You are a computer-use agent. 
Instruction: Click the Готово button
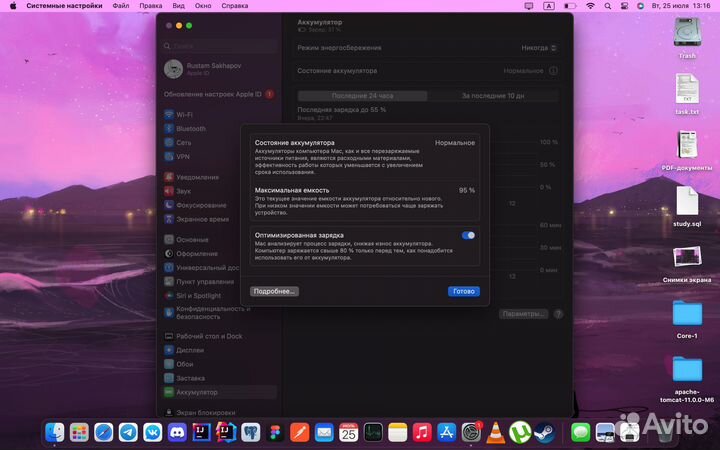464,291
